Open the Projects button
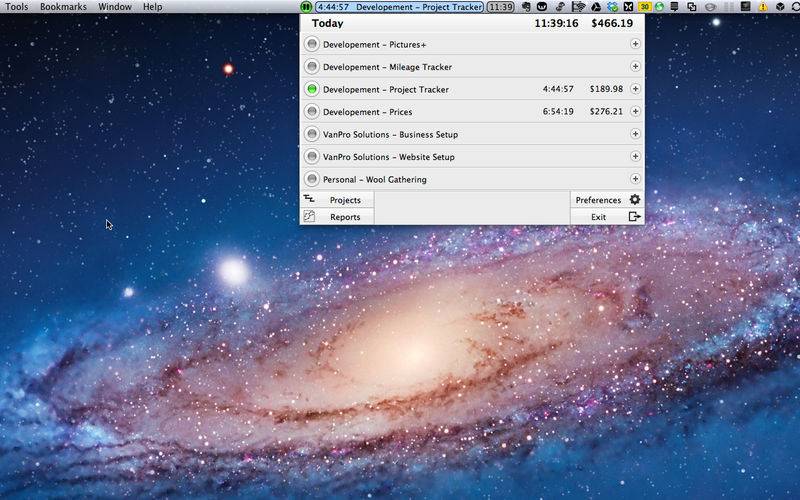Image resolution: width=800 pixels, height=500 pixels. [x=337, y=199]
